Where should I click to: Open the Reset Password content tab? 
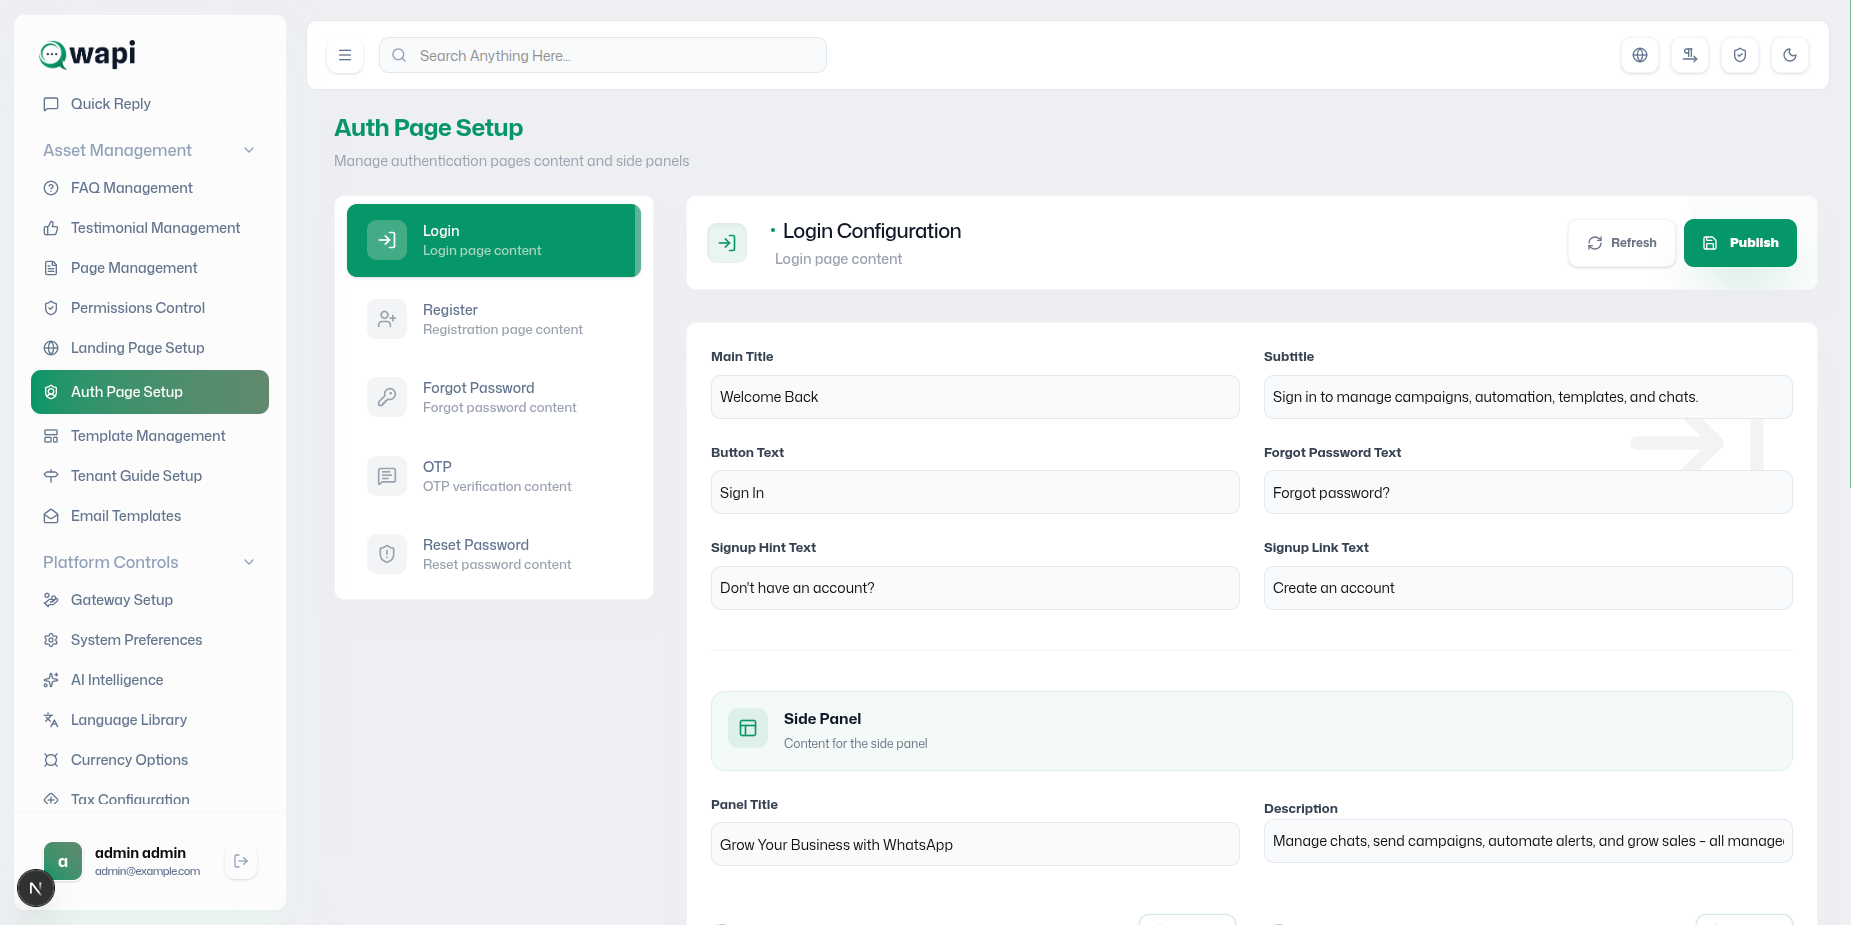(494, 554)
